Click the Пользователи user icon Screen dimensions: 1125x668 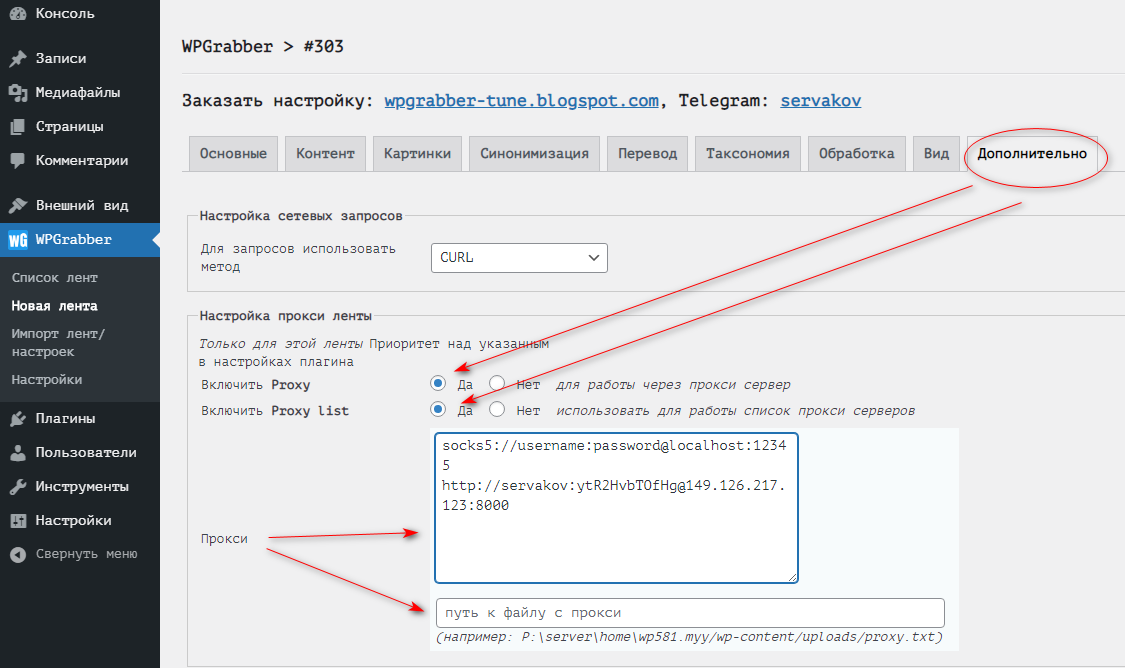[17, 453]
